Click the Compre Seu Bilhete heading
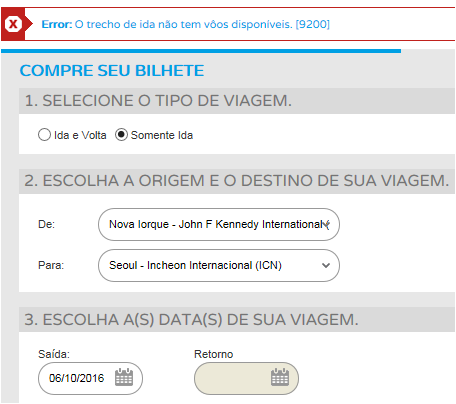Screen dimensions: 456x404 point(112,71)
